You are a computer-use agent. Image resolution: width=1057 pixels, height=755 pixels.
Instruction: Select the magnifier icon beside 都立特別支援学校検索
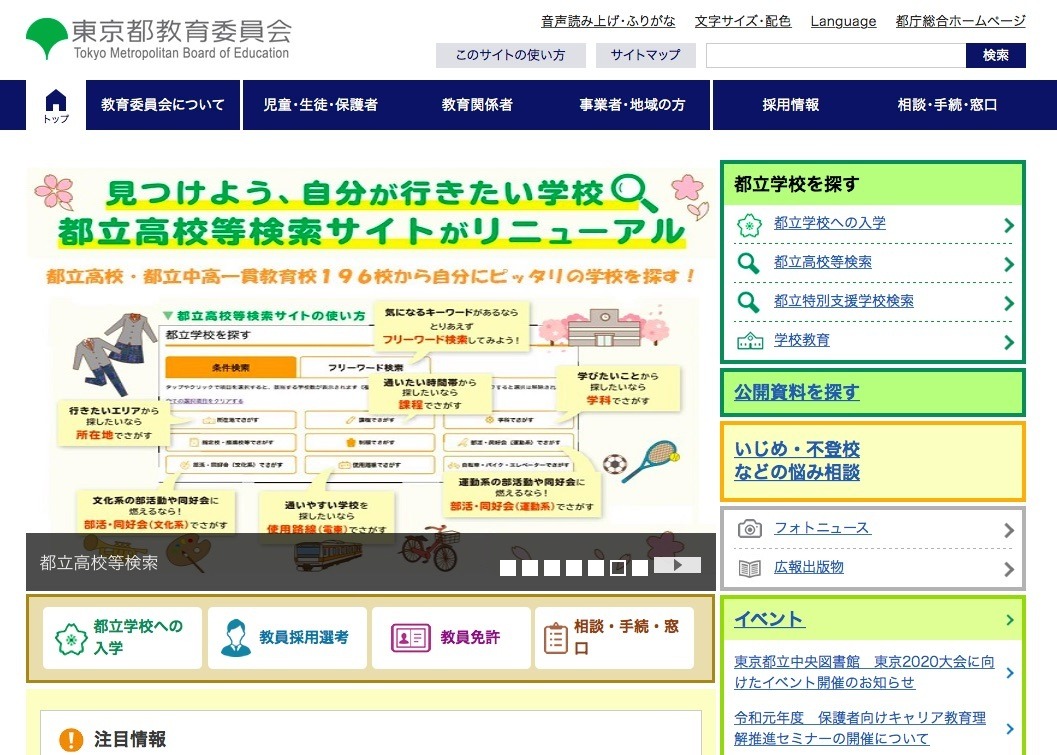click(x=748, y=302)
